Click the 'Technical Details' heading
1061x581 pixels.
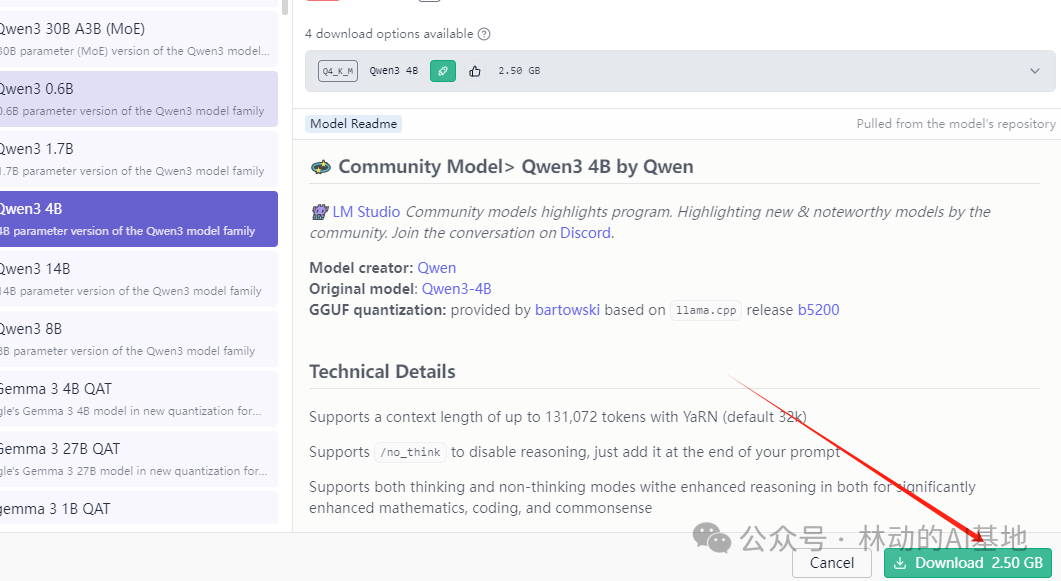pos(382,371)
